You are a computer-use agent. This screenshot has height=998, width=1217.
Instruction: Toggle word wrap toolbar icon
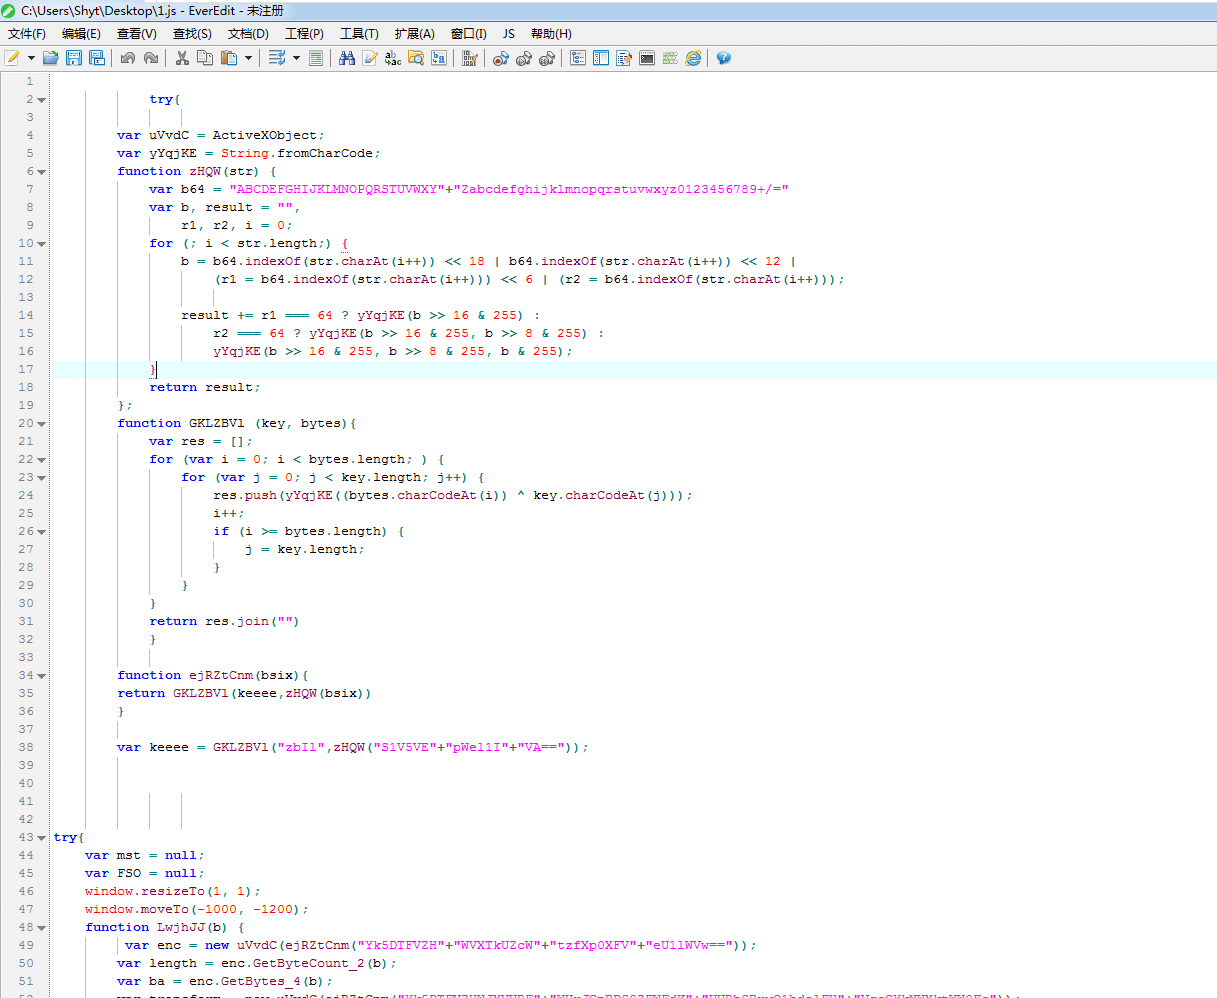(277, 58)
